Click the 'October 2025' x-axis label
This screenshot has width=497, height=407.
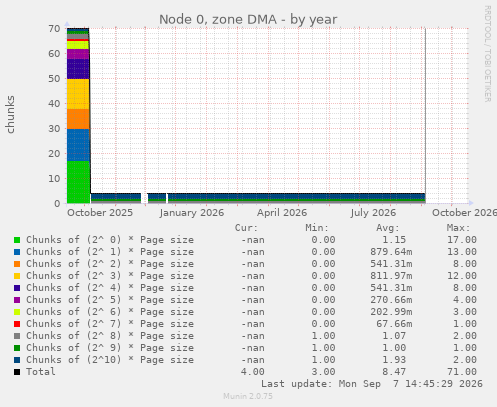click(100, 213)
